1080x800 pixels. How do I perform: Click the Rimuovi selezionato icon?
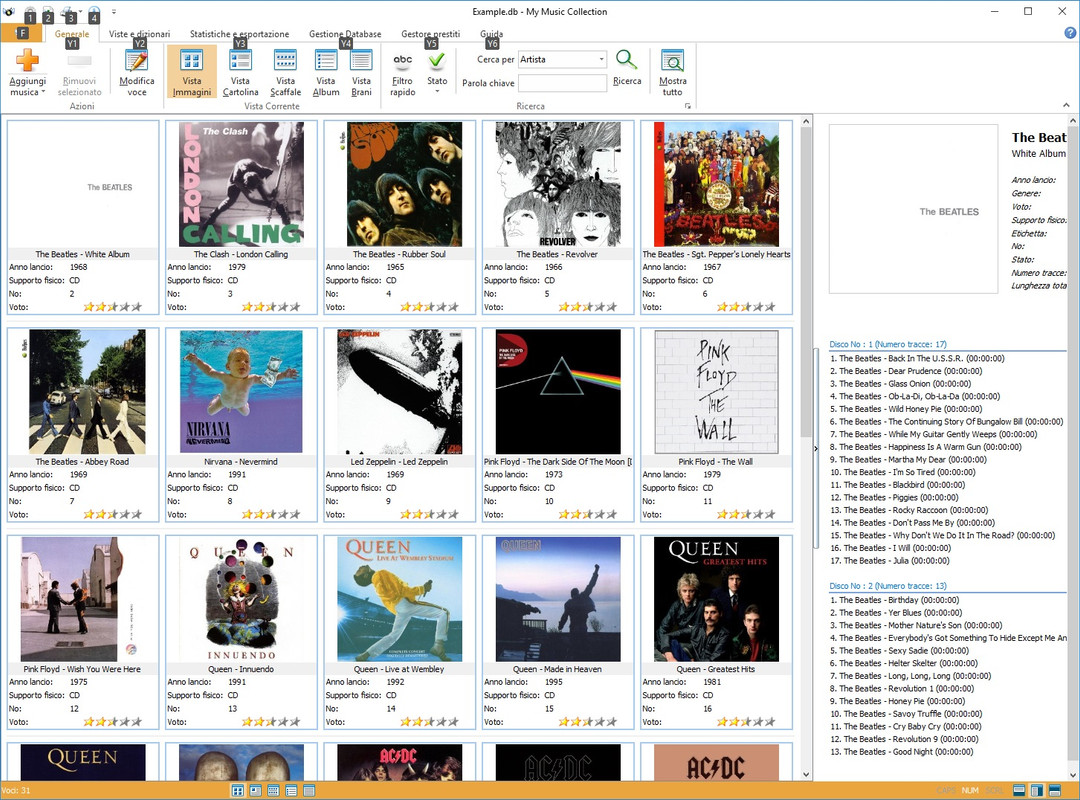coord(79,61)
